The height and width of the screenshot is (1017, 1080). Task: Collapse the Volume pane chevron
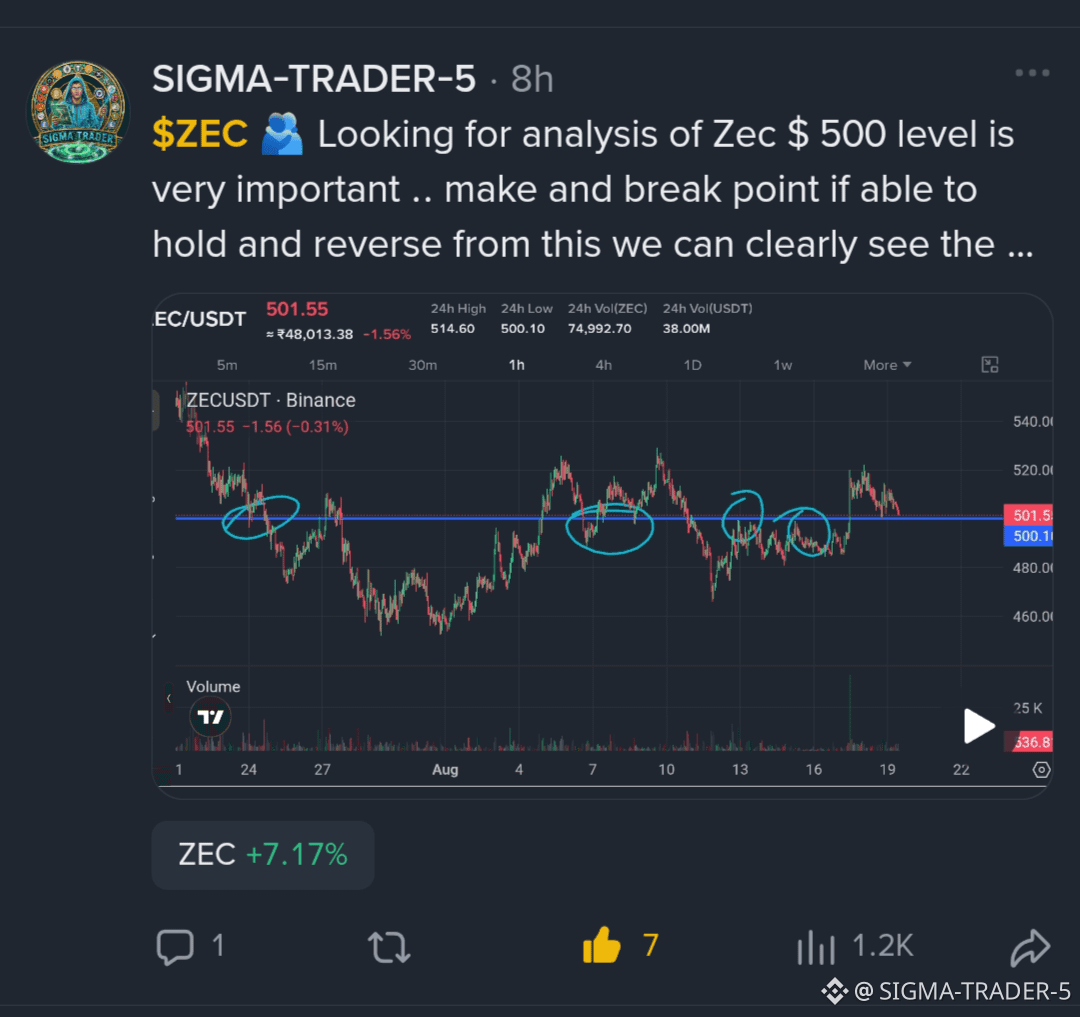[169, 698]
